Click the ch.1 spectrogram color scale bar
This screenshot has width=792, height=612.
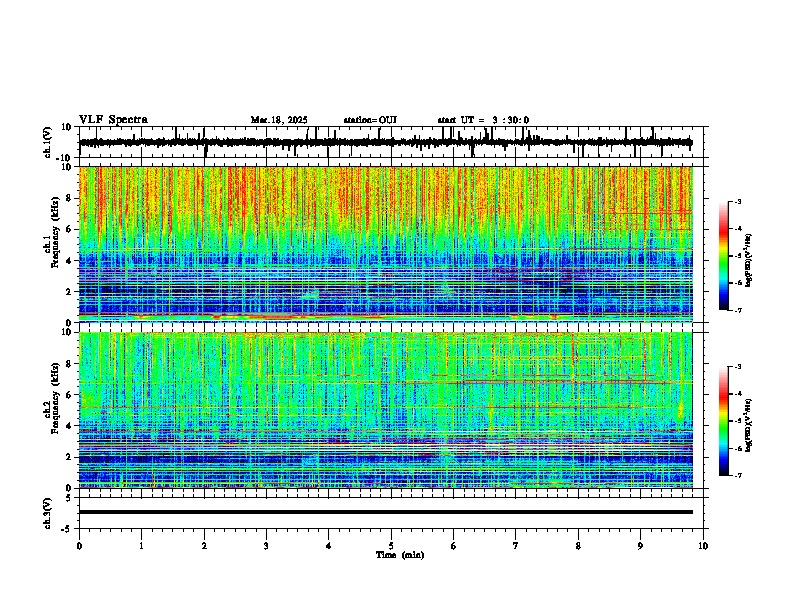tap(724, 256)
